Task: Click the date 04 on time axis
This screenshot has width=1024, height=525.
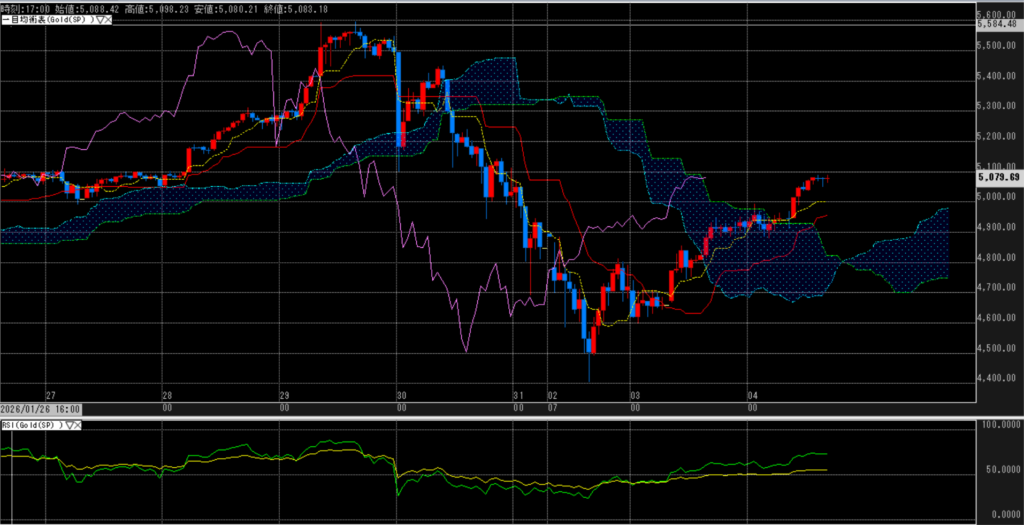Action: coord(752,395)
